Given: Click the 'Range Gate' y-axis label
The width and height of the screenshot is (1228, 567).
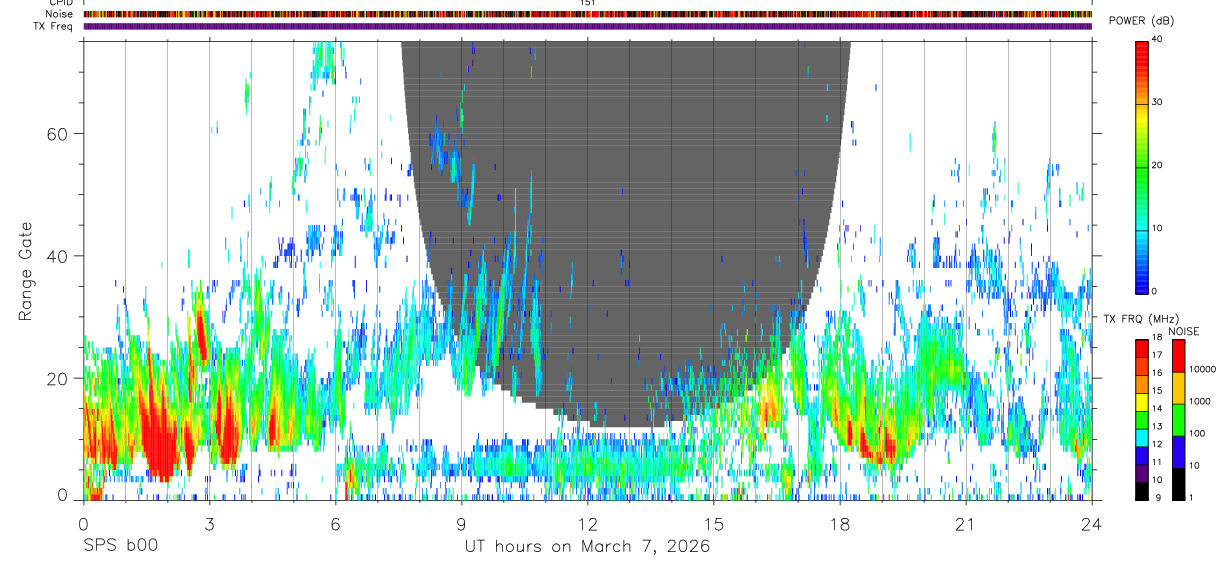Looking at the screenshot, I should pyautogui.click(x=25, y=271).
